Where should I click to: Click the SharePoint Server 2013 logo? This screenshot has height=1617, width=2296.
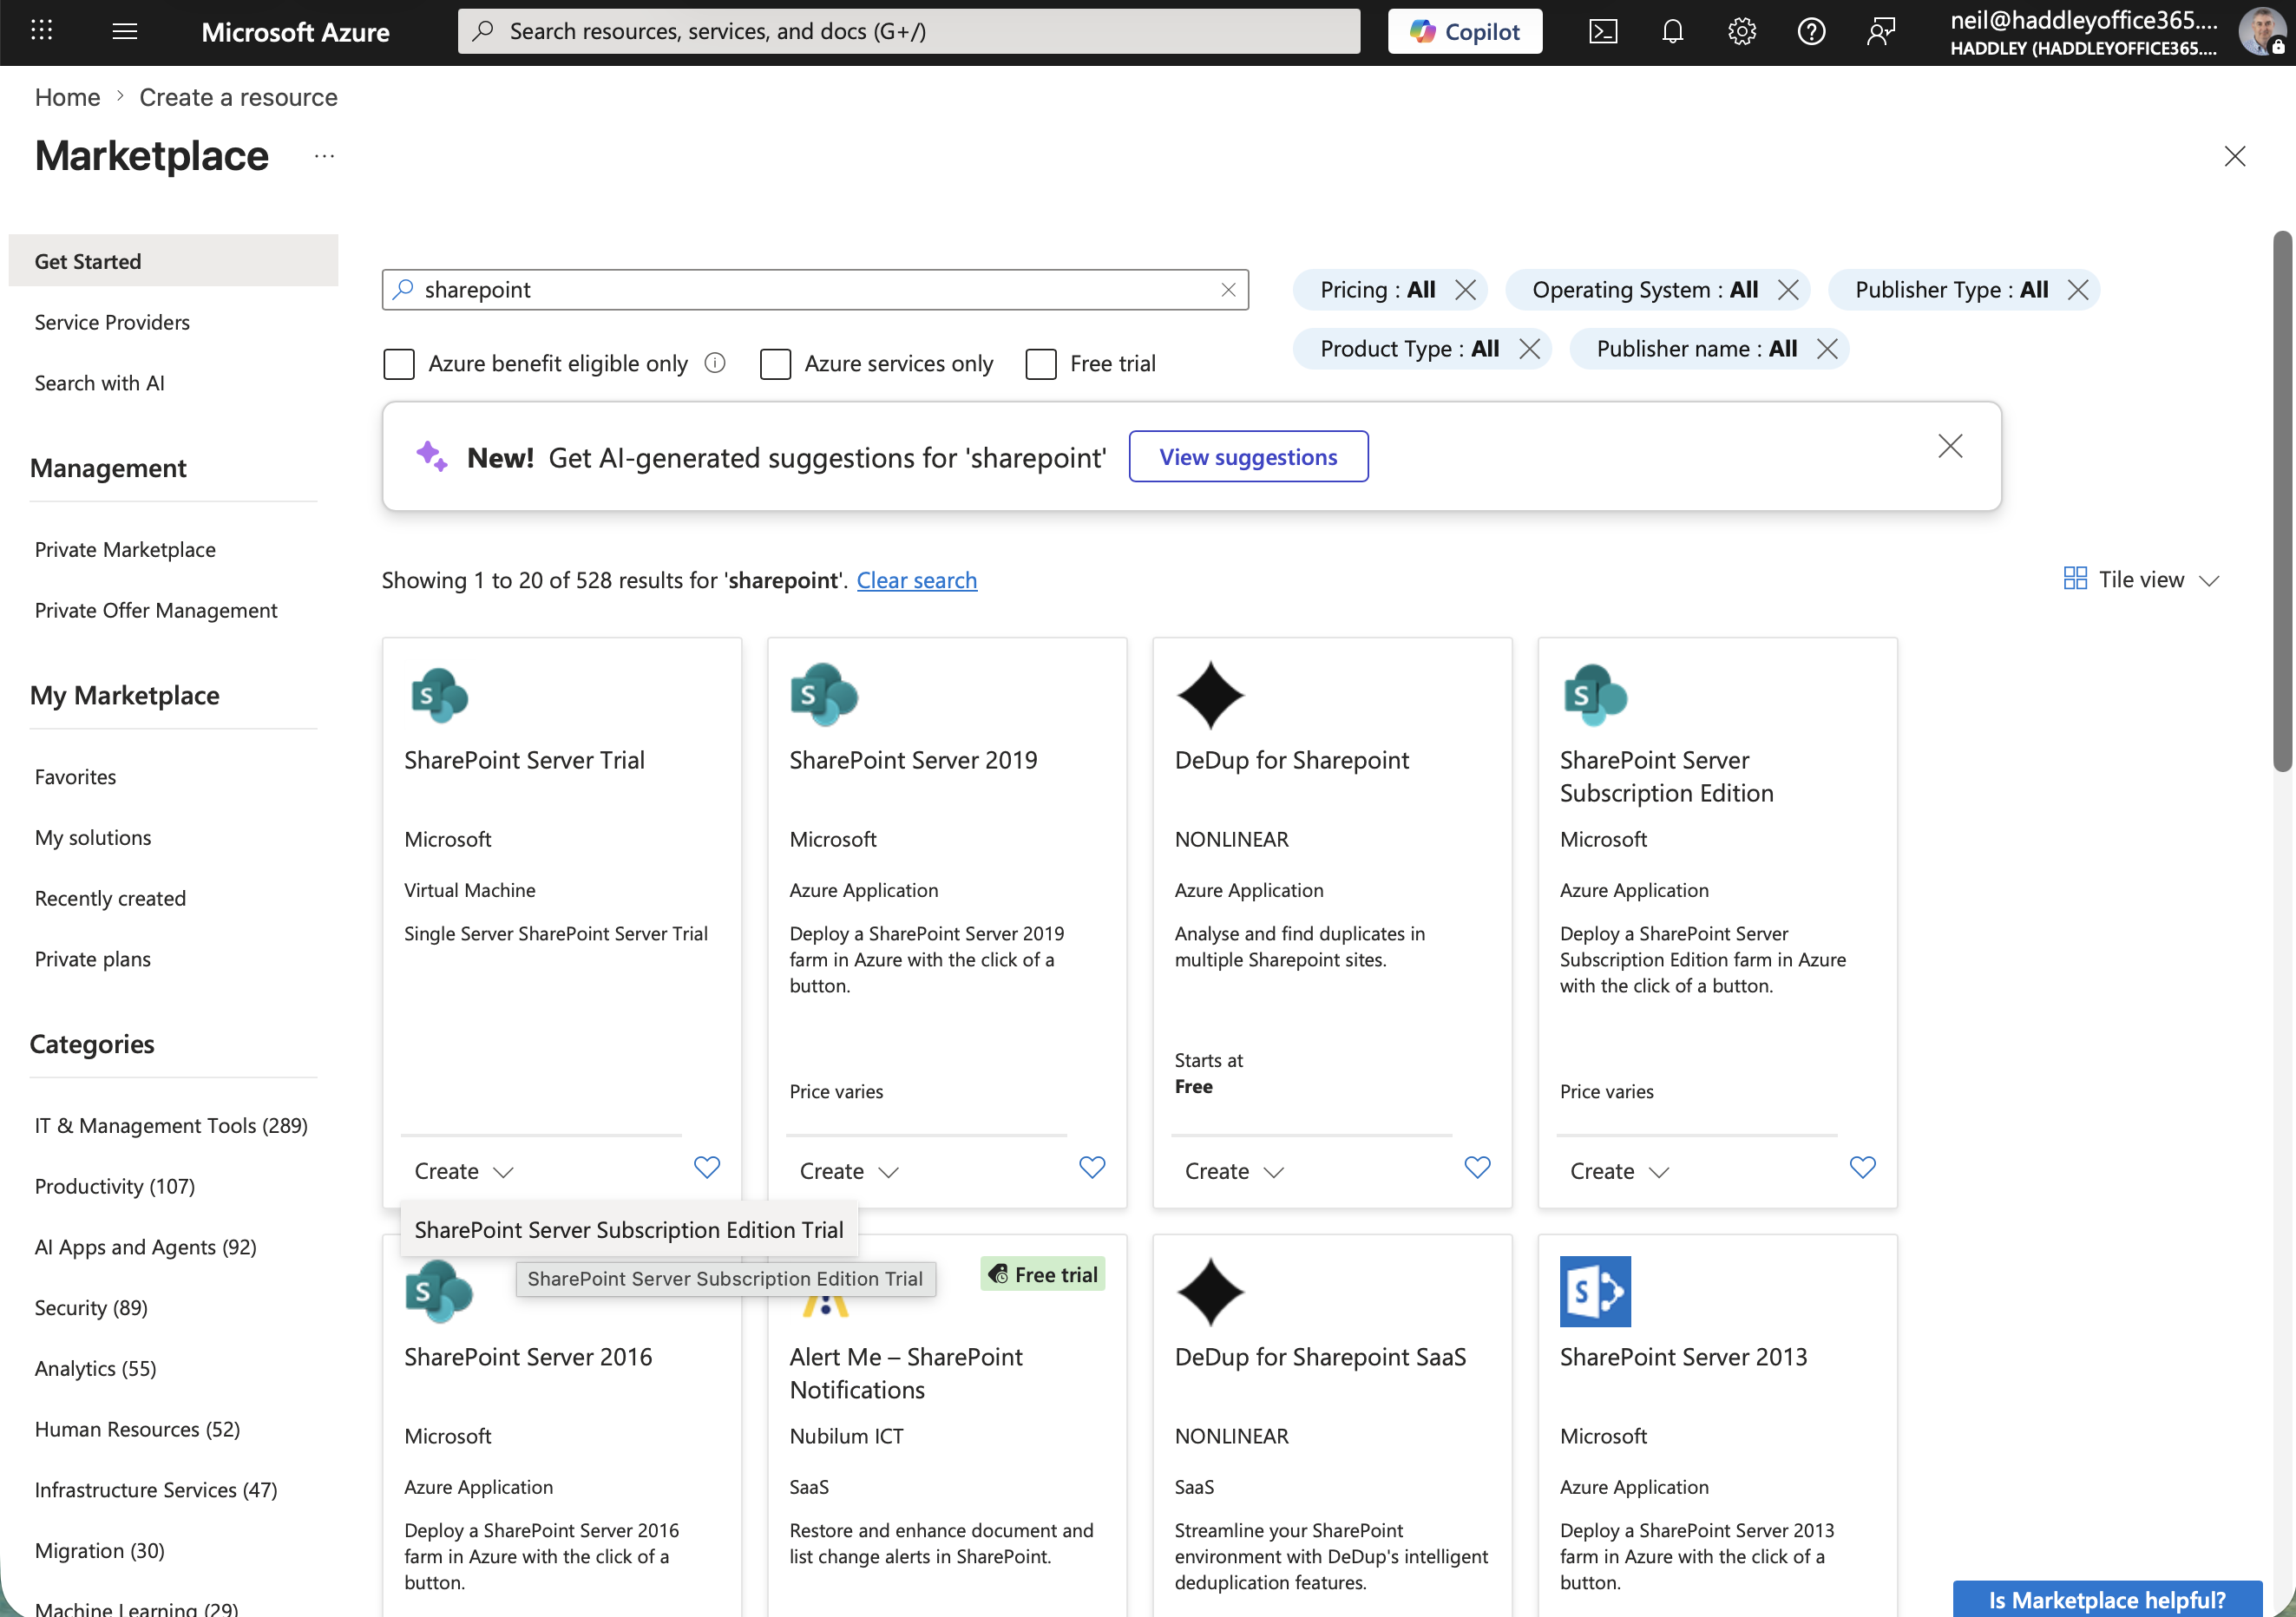(x=1595, y=1291)
